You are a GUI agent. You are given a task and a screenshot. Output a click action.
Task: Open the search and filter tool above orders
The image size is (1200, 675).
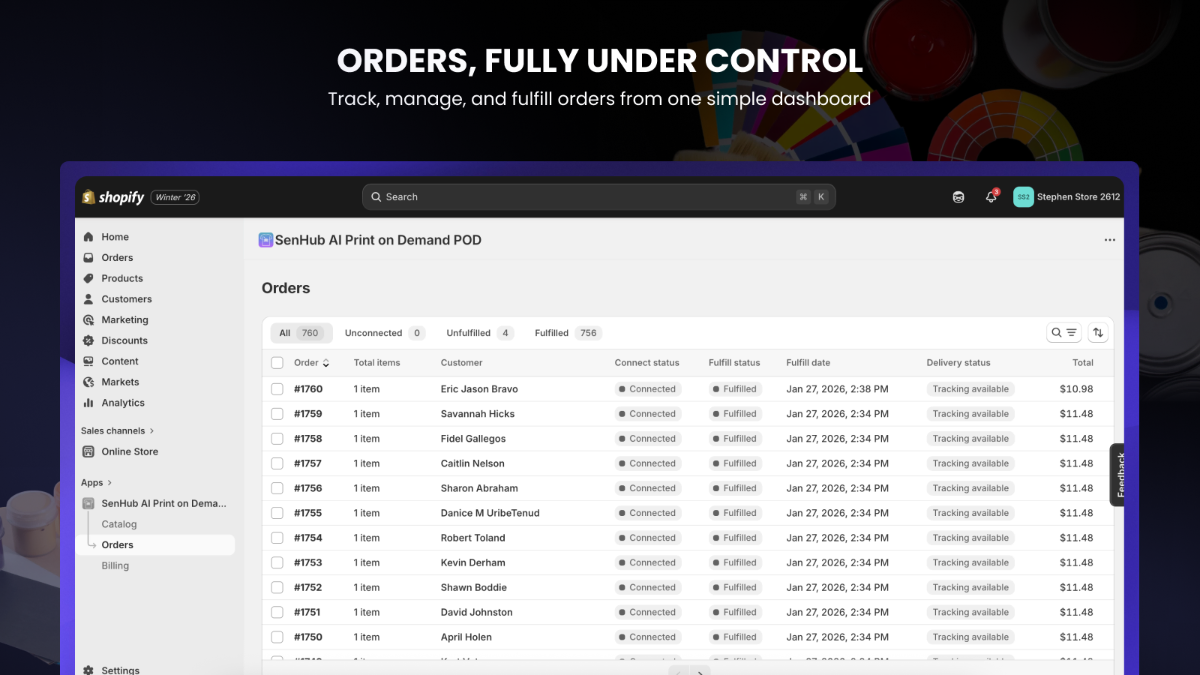click(1063, 332)
